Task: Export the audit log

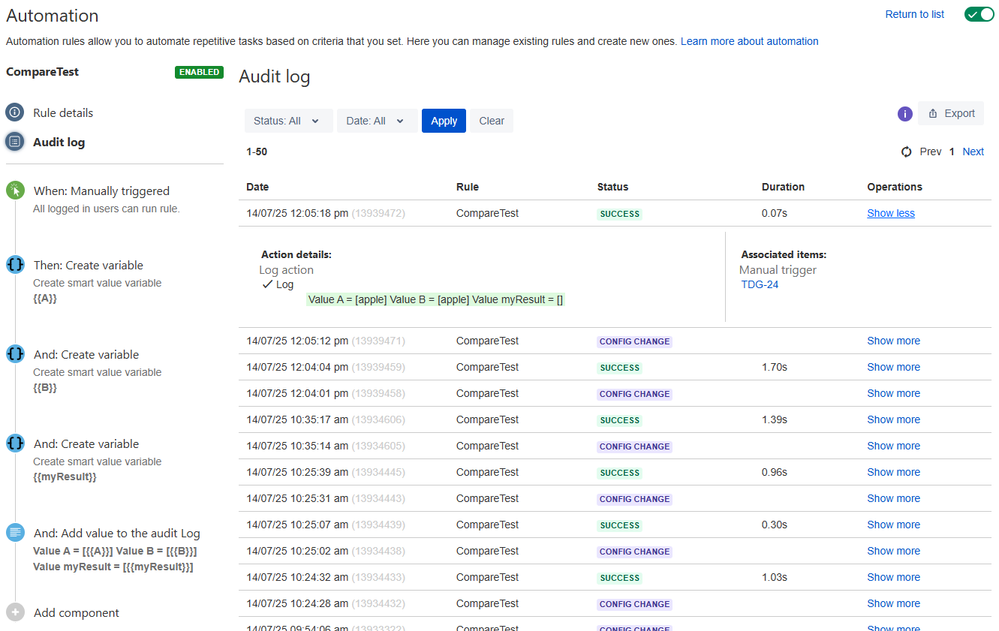Action: 951,113
